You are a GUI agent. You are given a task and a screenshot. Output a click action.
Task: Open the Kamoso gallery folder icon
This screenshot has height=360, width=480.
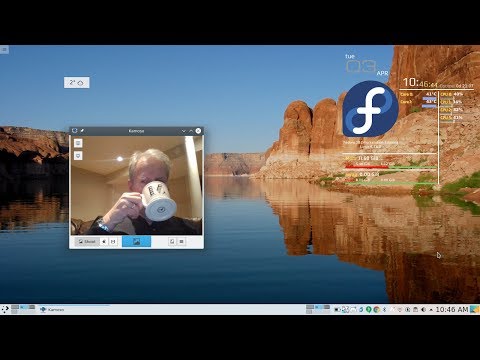pos(172,241)
